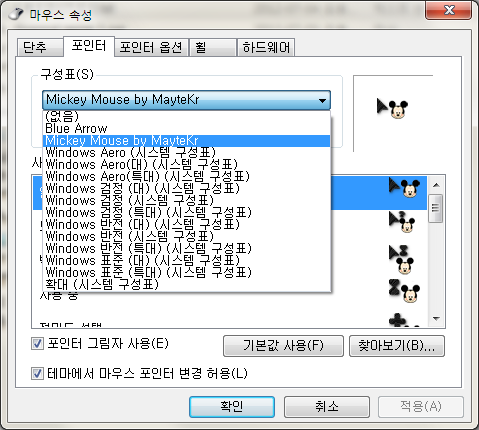This screenshot has height=430, width=479.
Task: Click the mouse icon in title bar
Action: [x=16, y=14]
